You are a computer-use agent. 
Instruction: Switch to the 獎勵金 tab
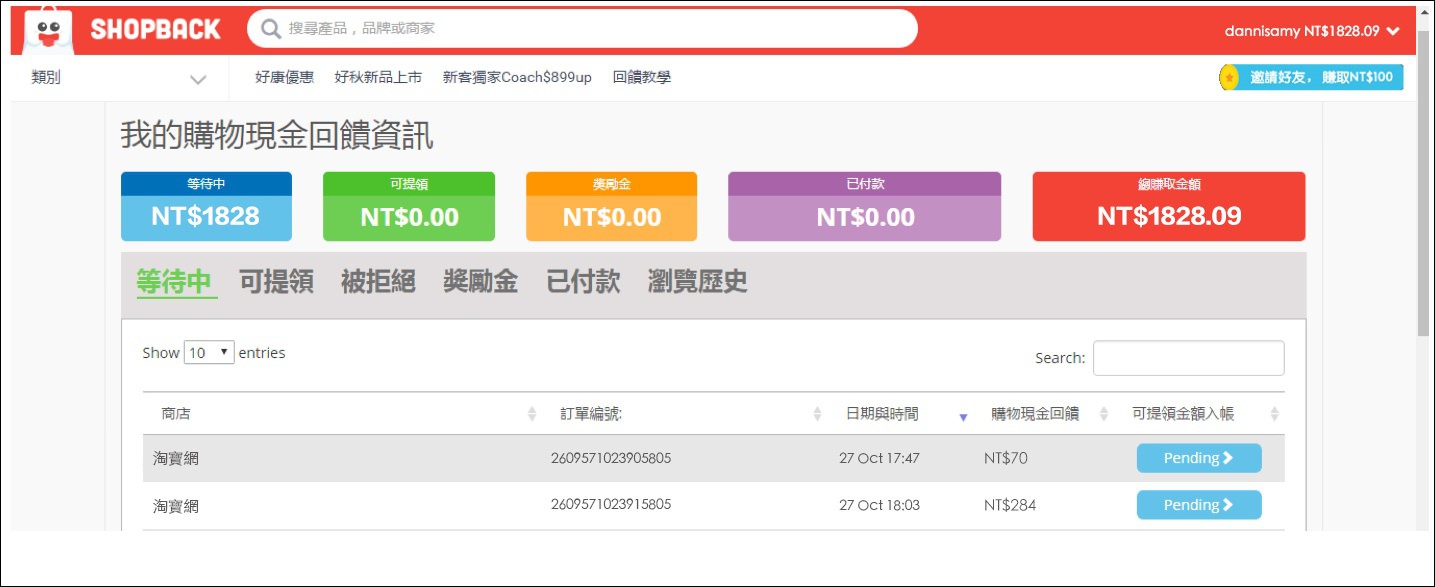tap(481, 282)
